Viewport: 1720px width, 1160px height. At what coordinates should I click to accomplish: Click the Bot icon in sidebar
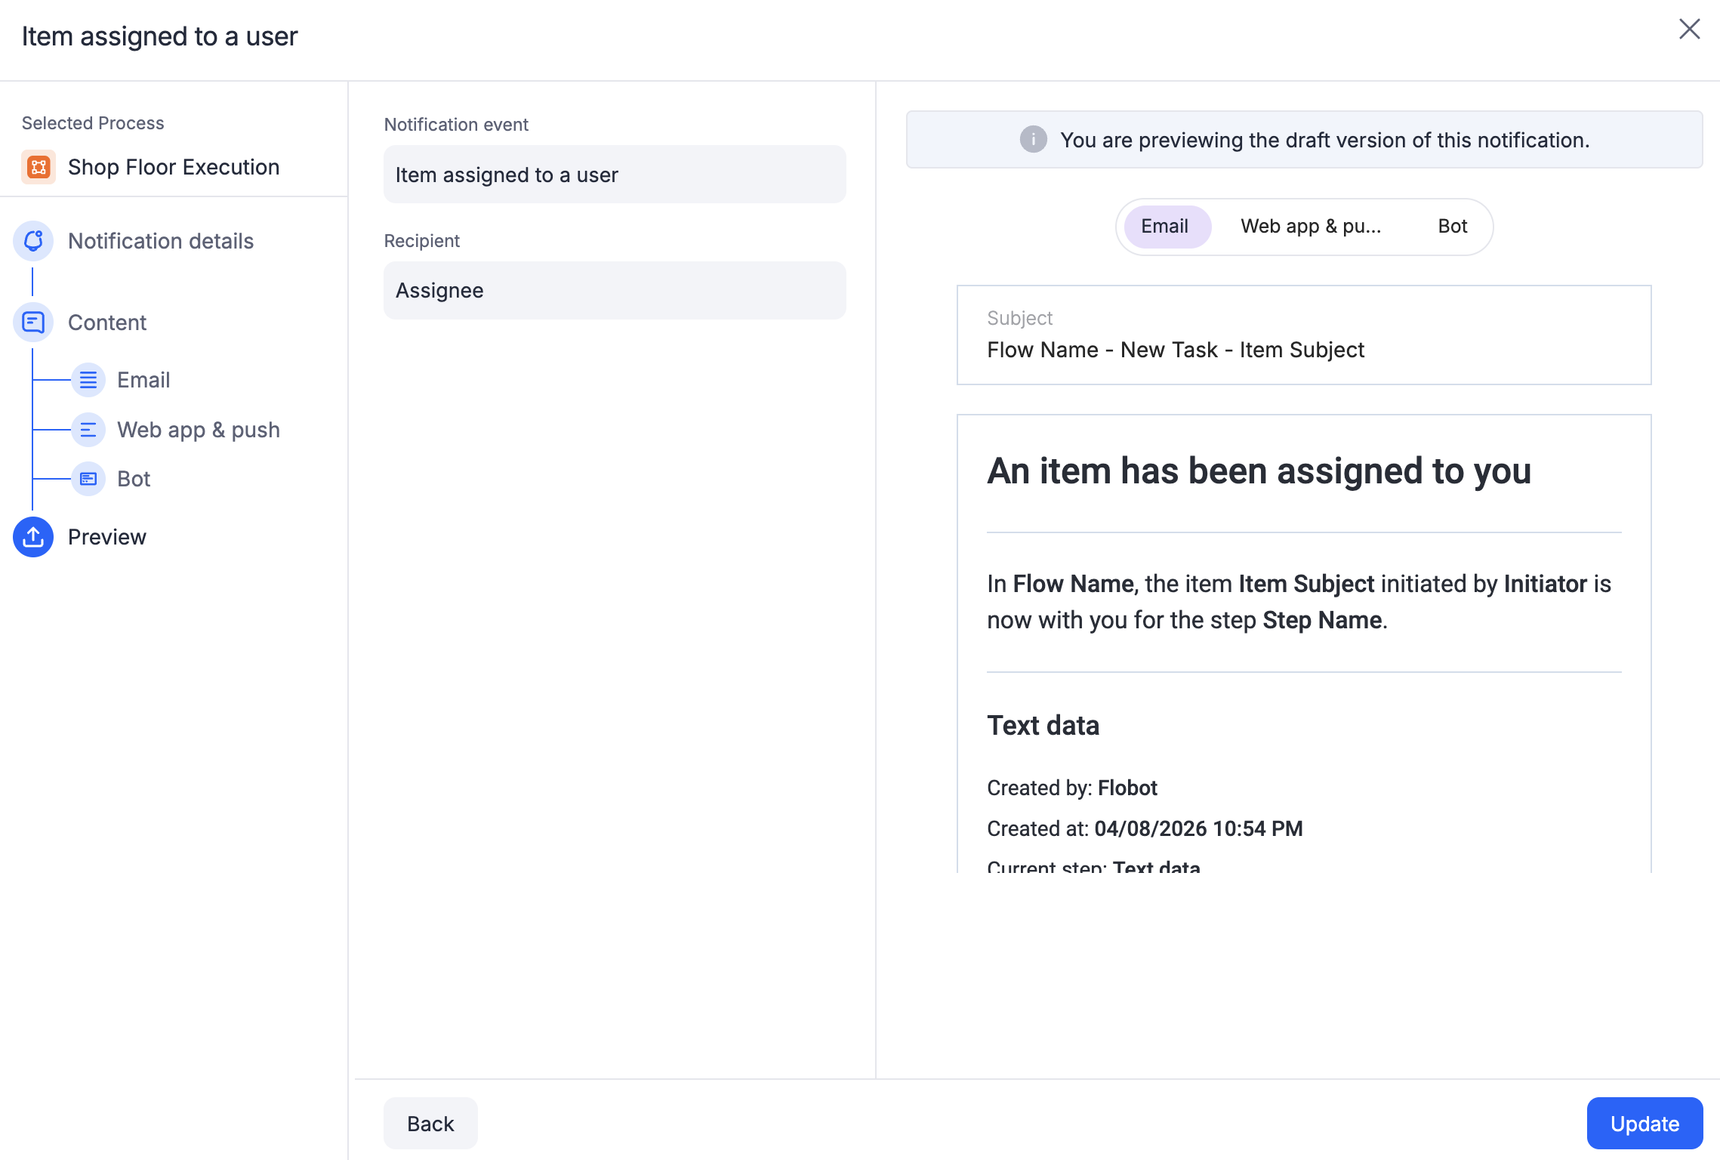point(88,479)
